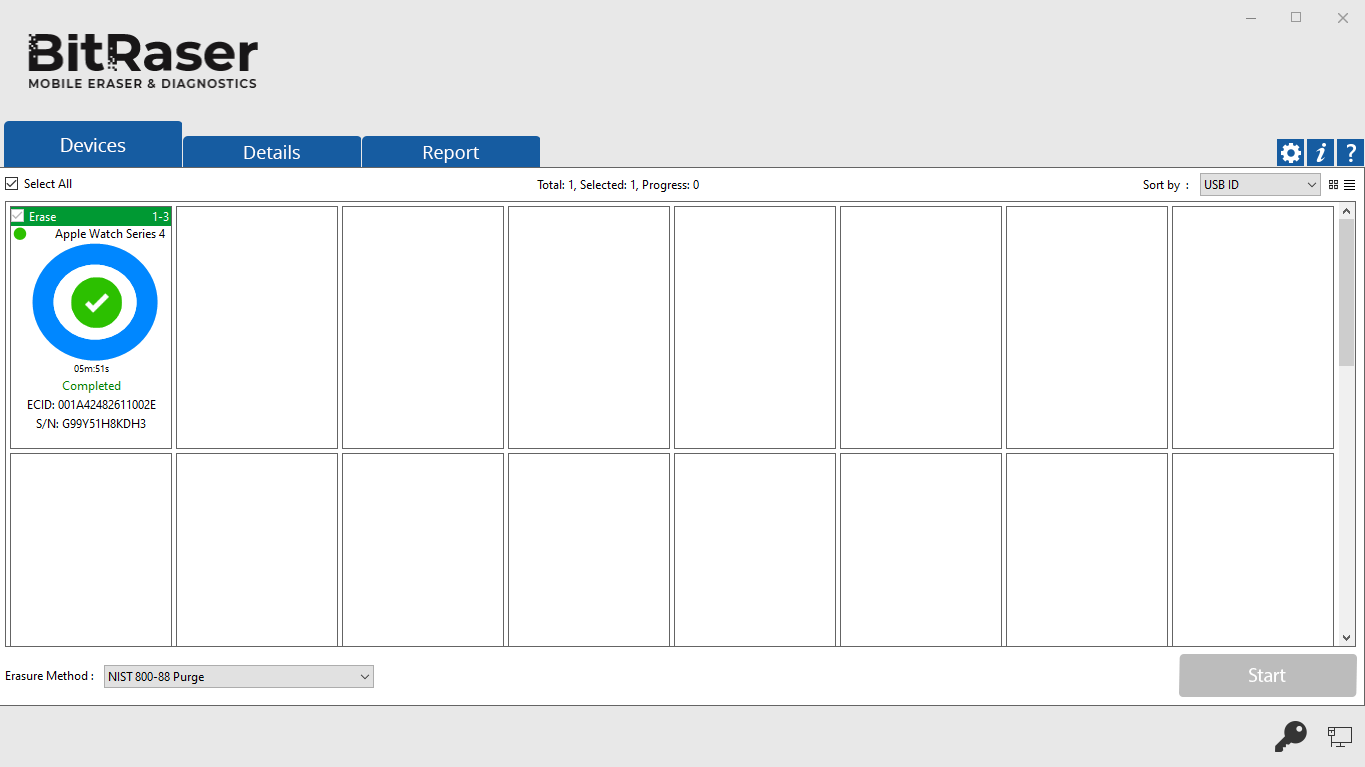Open the Erasure Method dropdown

[x=239, y=677]
